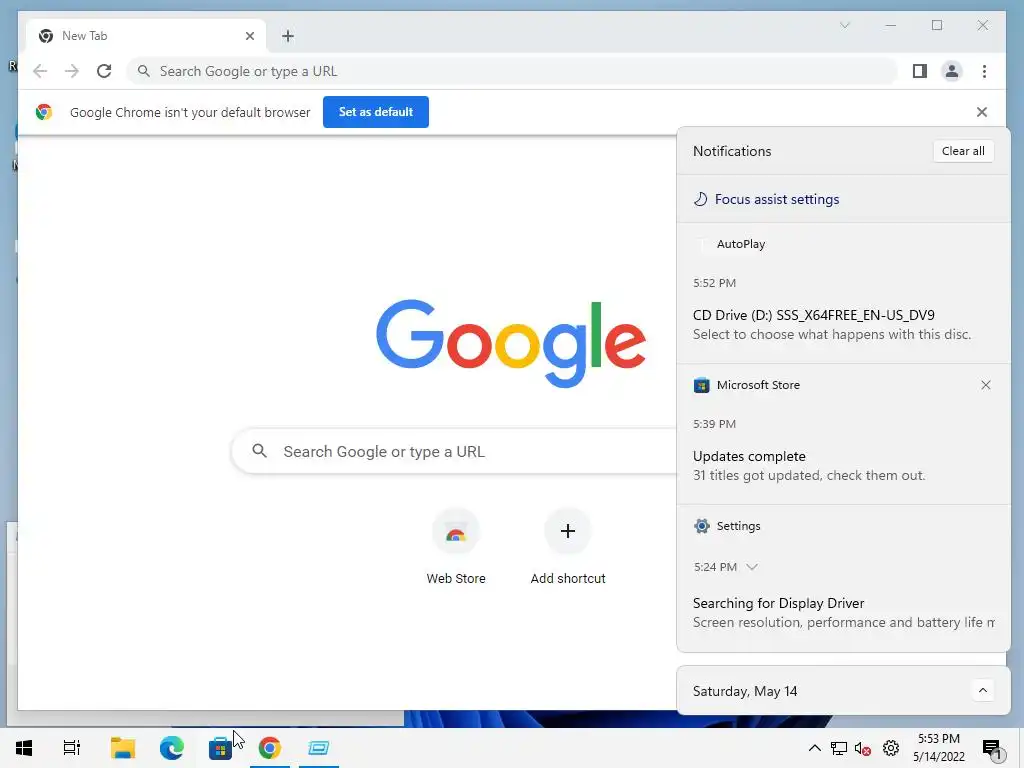Click the Settings gear notification icon
Viewport: 1024px width, 768px height.
[701, 526]
